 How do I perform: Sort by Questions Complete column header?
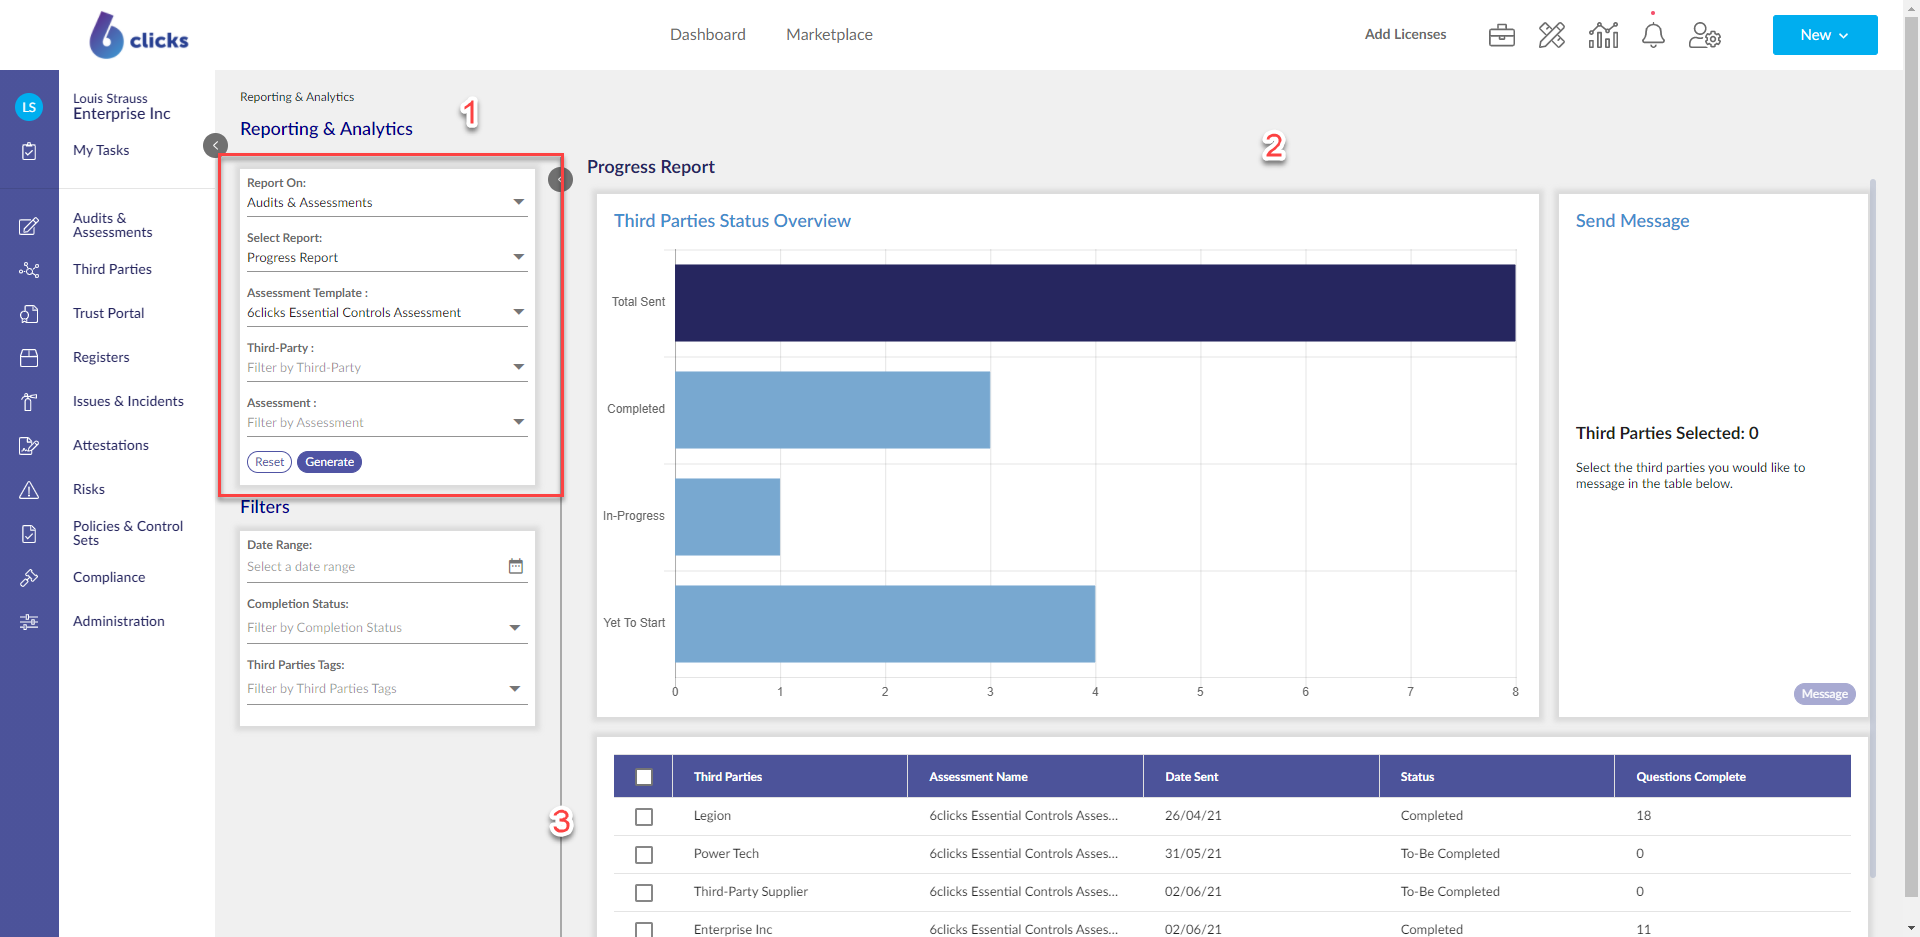[x=1733, y=777]
